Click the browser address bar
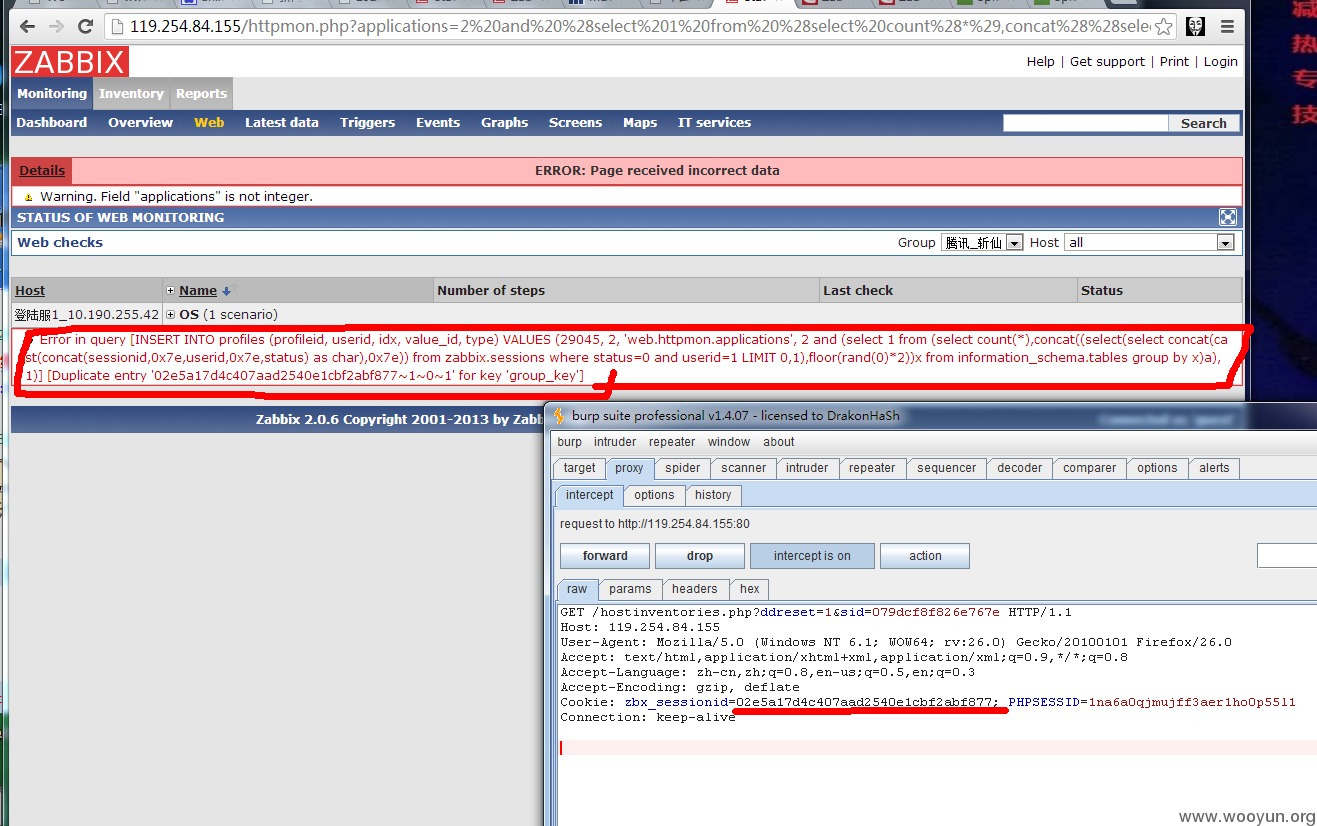 pos(640,27)
